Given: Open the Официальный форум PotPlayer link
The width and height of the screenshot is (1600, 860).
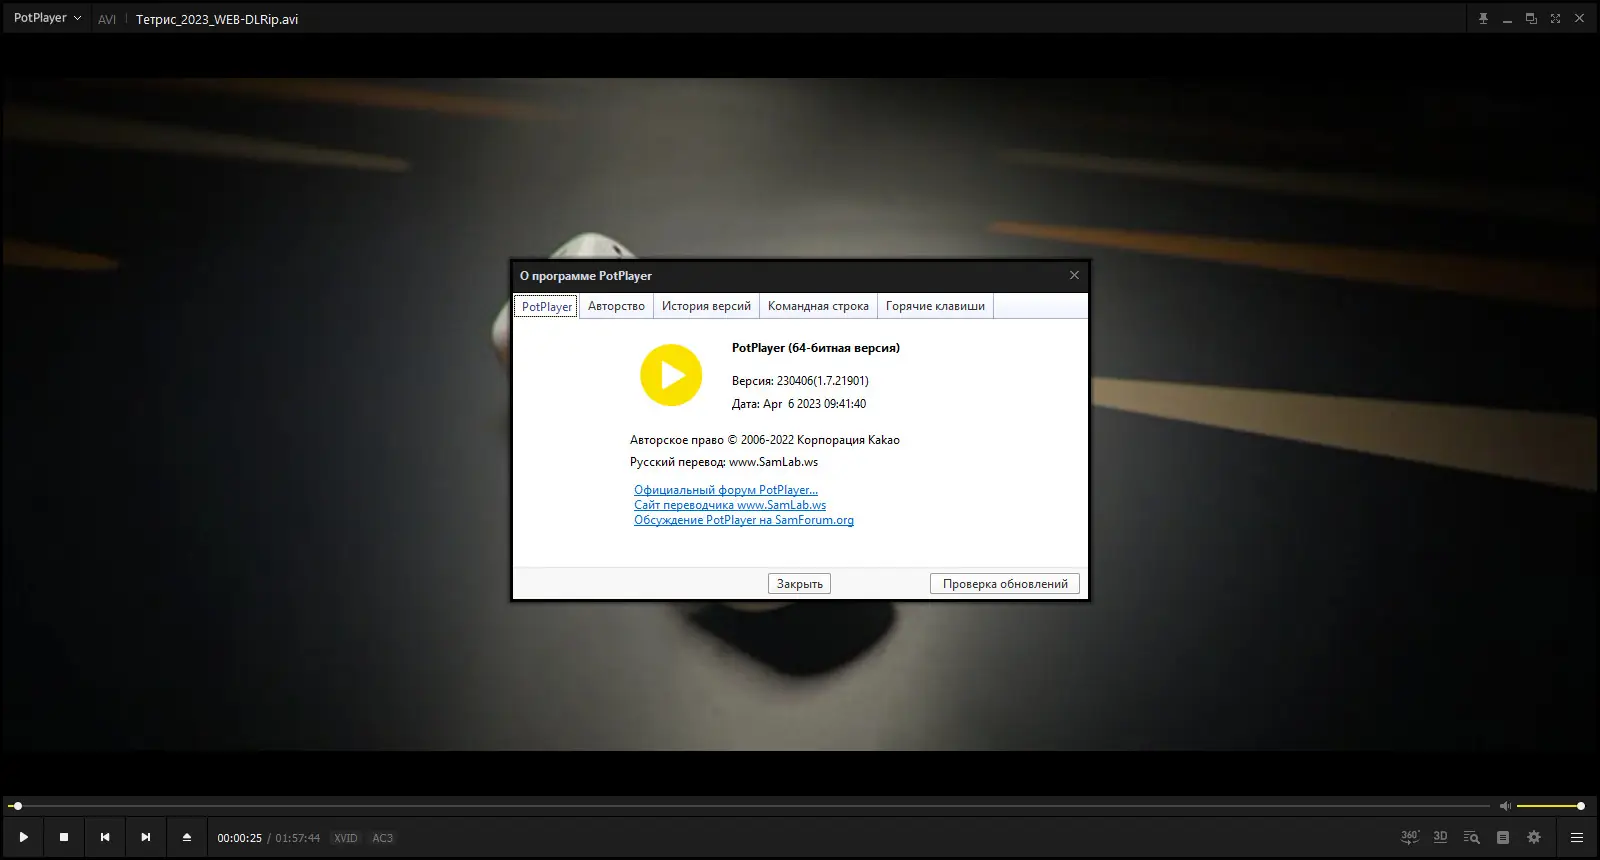Looking at the screenshot, I should 726,490.
